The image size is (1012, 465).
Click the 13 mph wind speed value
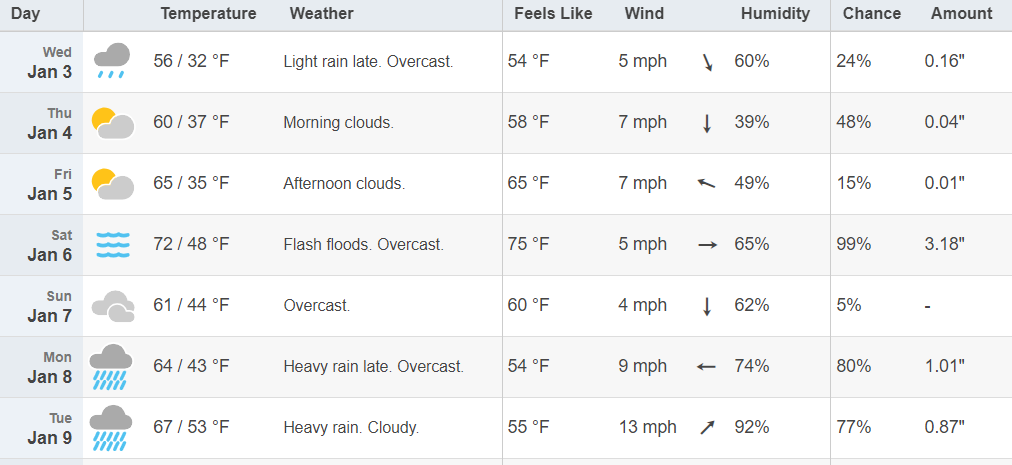[647, 427]
